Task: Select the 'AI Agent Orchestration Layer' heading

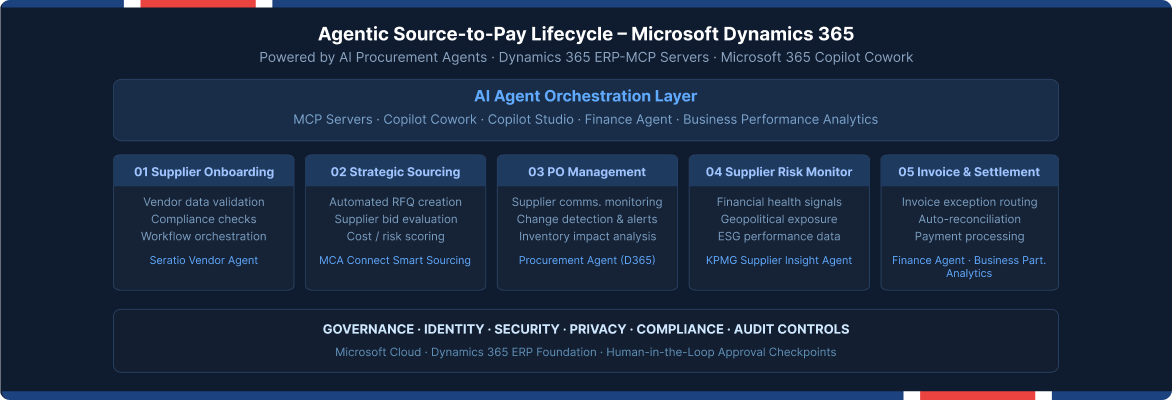Action: click(x=586, y=96)
